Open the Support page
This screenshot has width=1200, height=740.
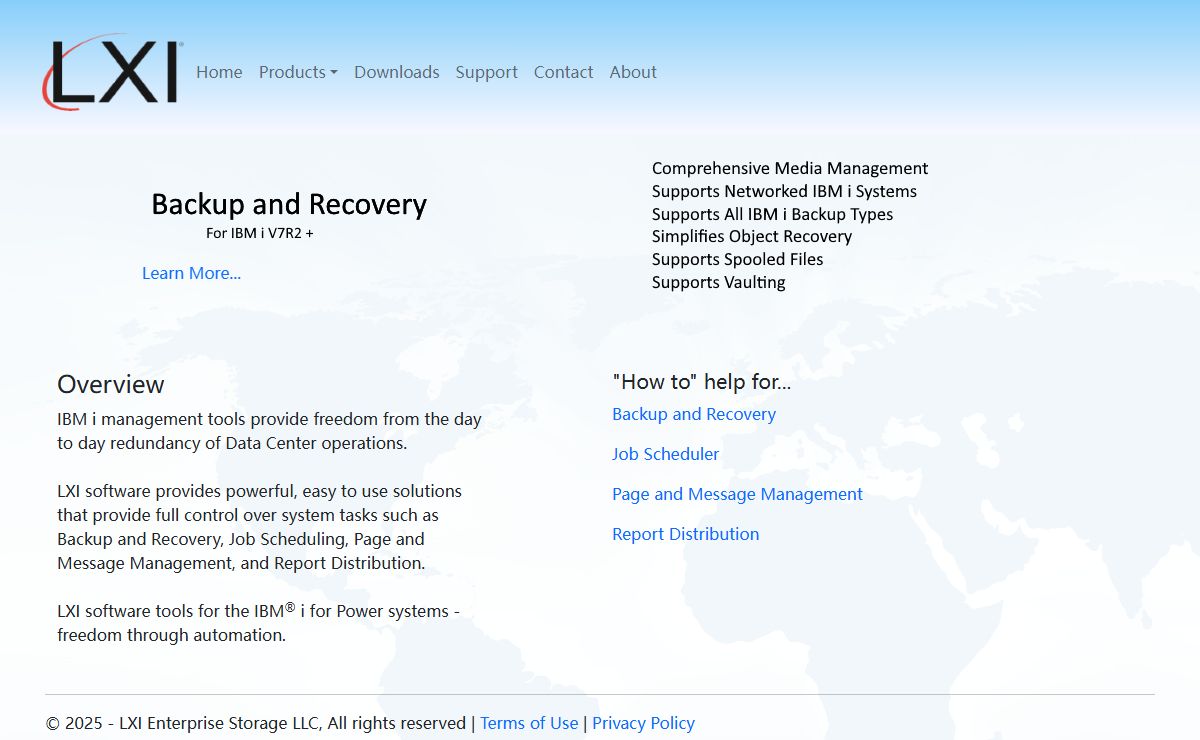[487, 72]
